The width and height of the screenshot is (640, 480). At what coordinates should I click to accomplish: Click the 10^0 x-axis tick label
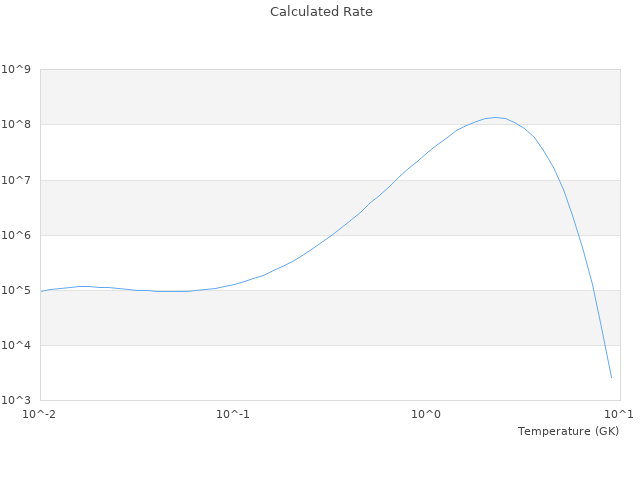427,414
